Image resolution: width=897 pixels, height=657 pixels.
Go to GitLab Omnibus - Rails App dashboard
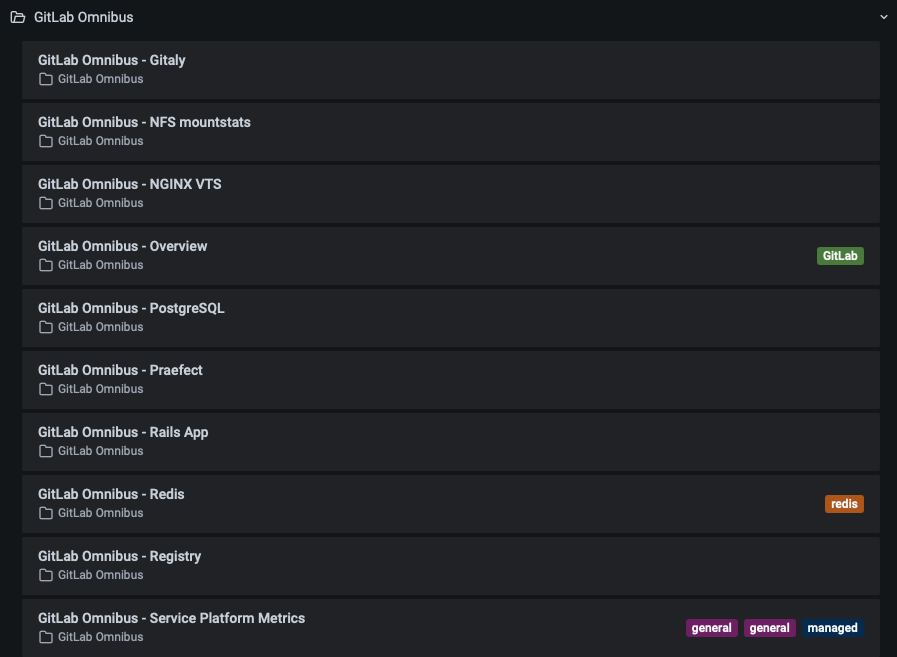coord(123,432)
